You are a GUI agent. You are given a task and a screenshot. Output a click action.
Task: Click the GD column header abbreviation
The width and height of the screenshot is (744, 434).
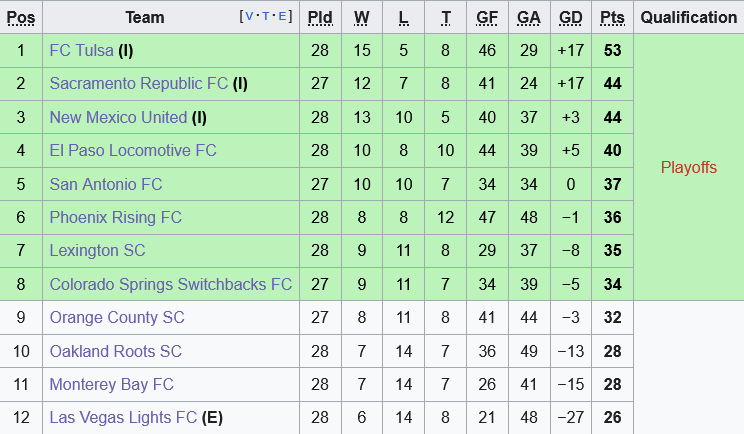click(x=570, y=17)
